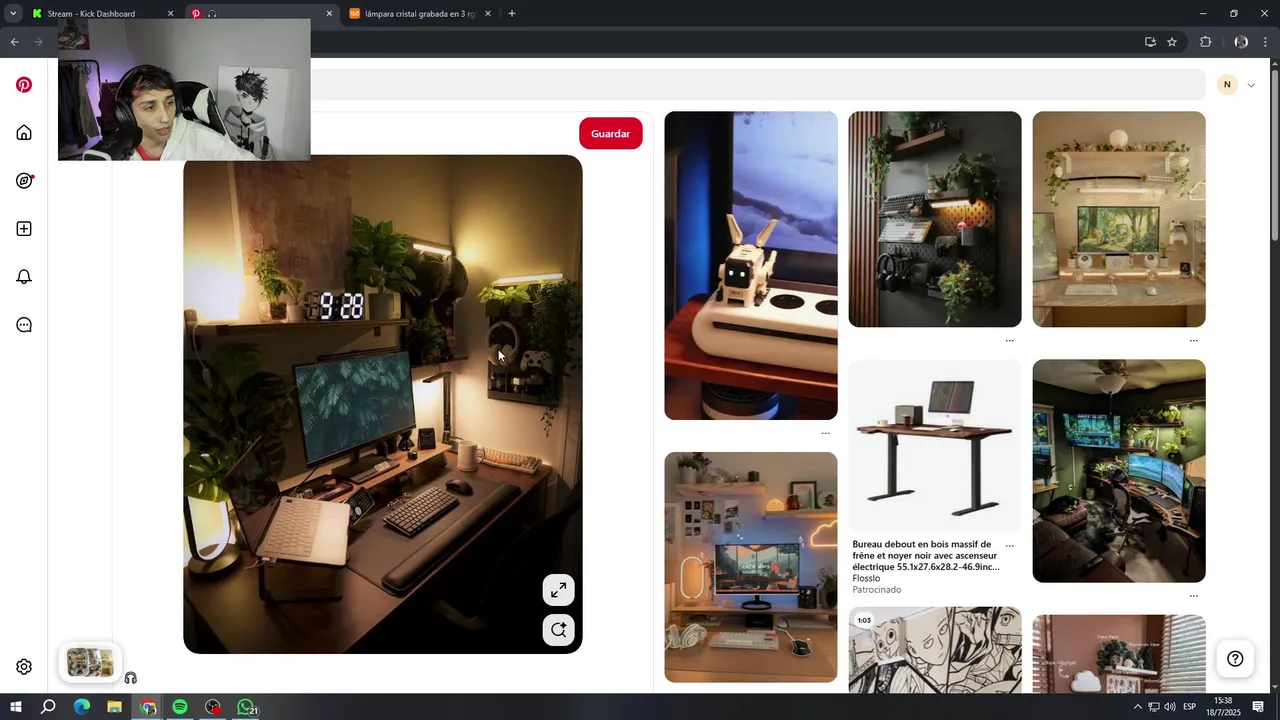Open the Windows notification center

click(1259, 707)
